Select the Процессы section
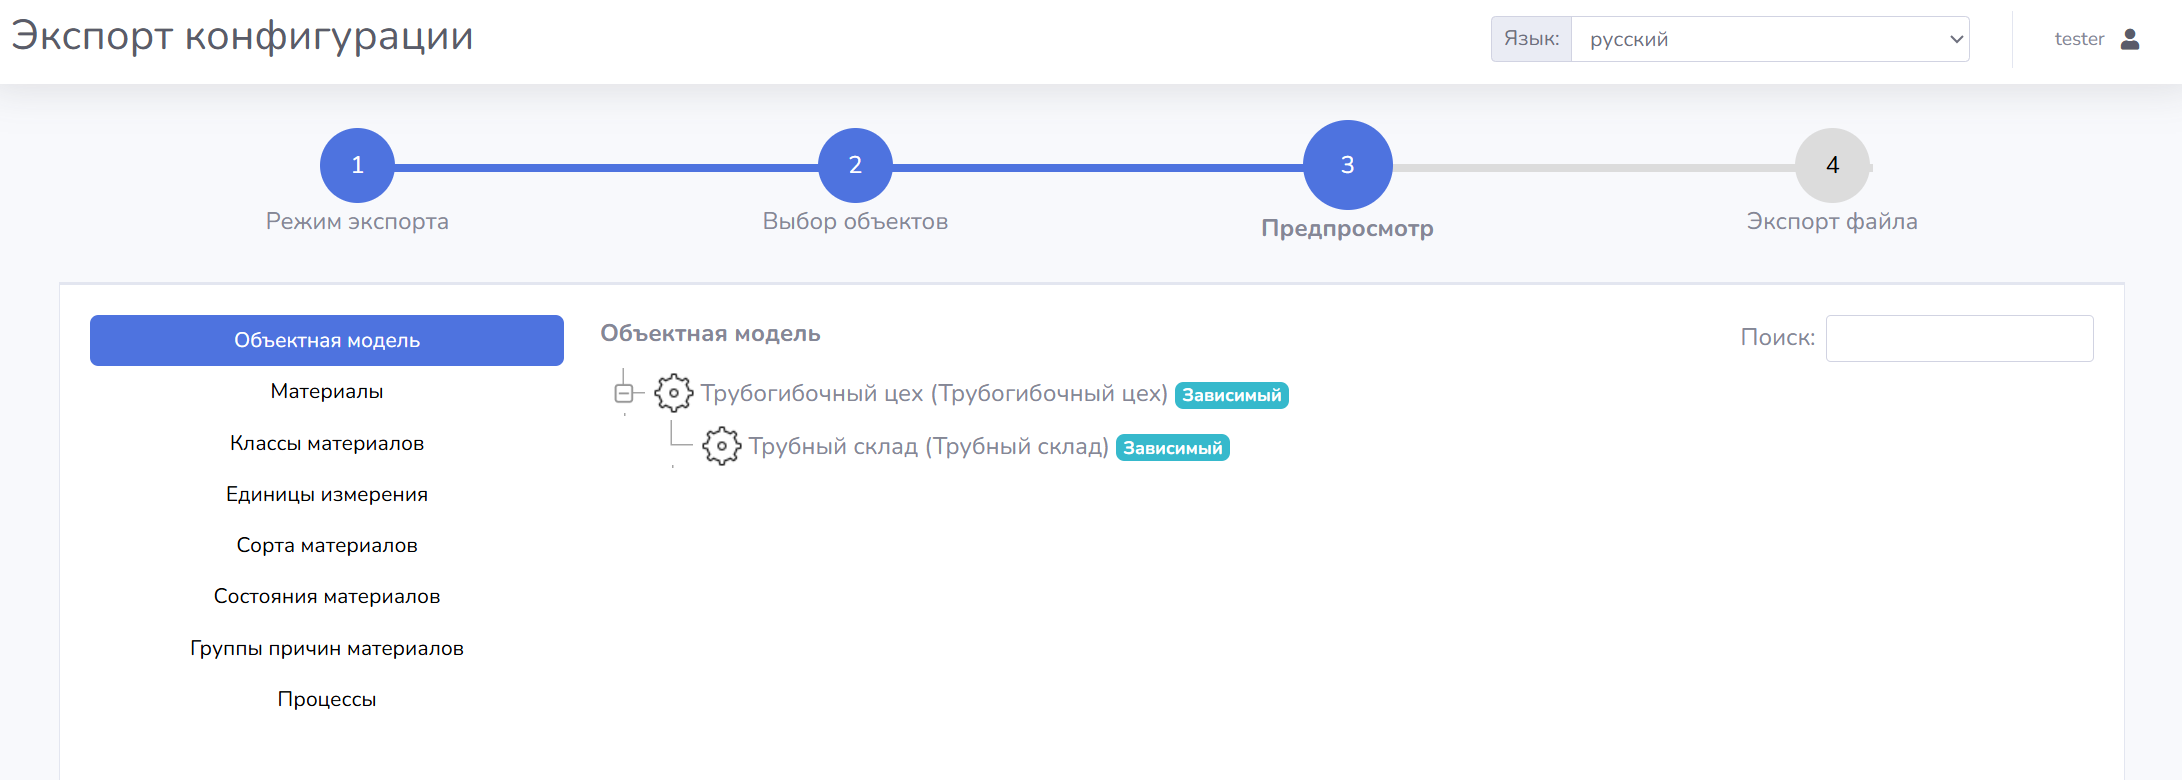The width and height of the screenshot is (2182, 780). (x=327, y=699)
